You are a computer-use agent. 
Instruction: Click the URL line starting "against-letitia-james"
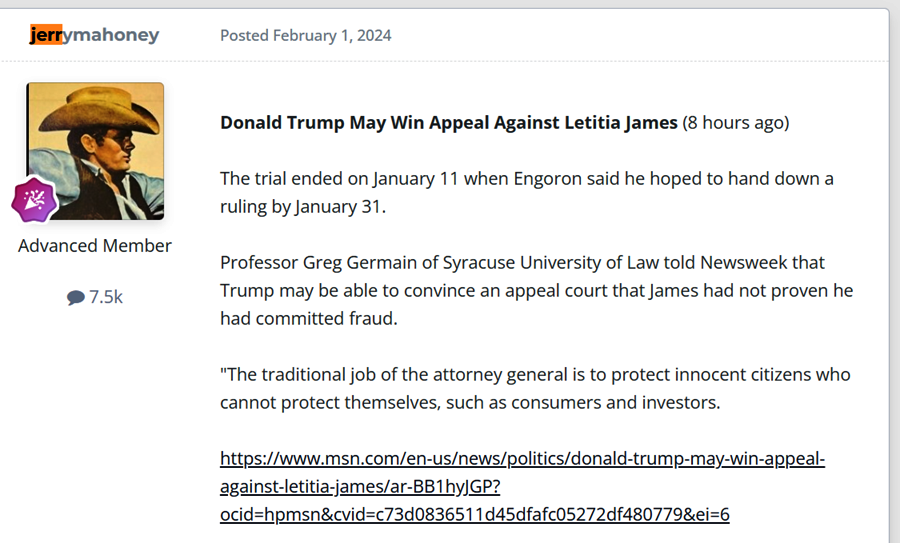point(360,487)
